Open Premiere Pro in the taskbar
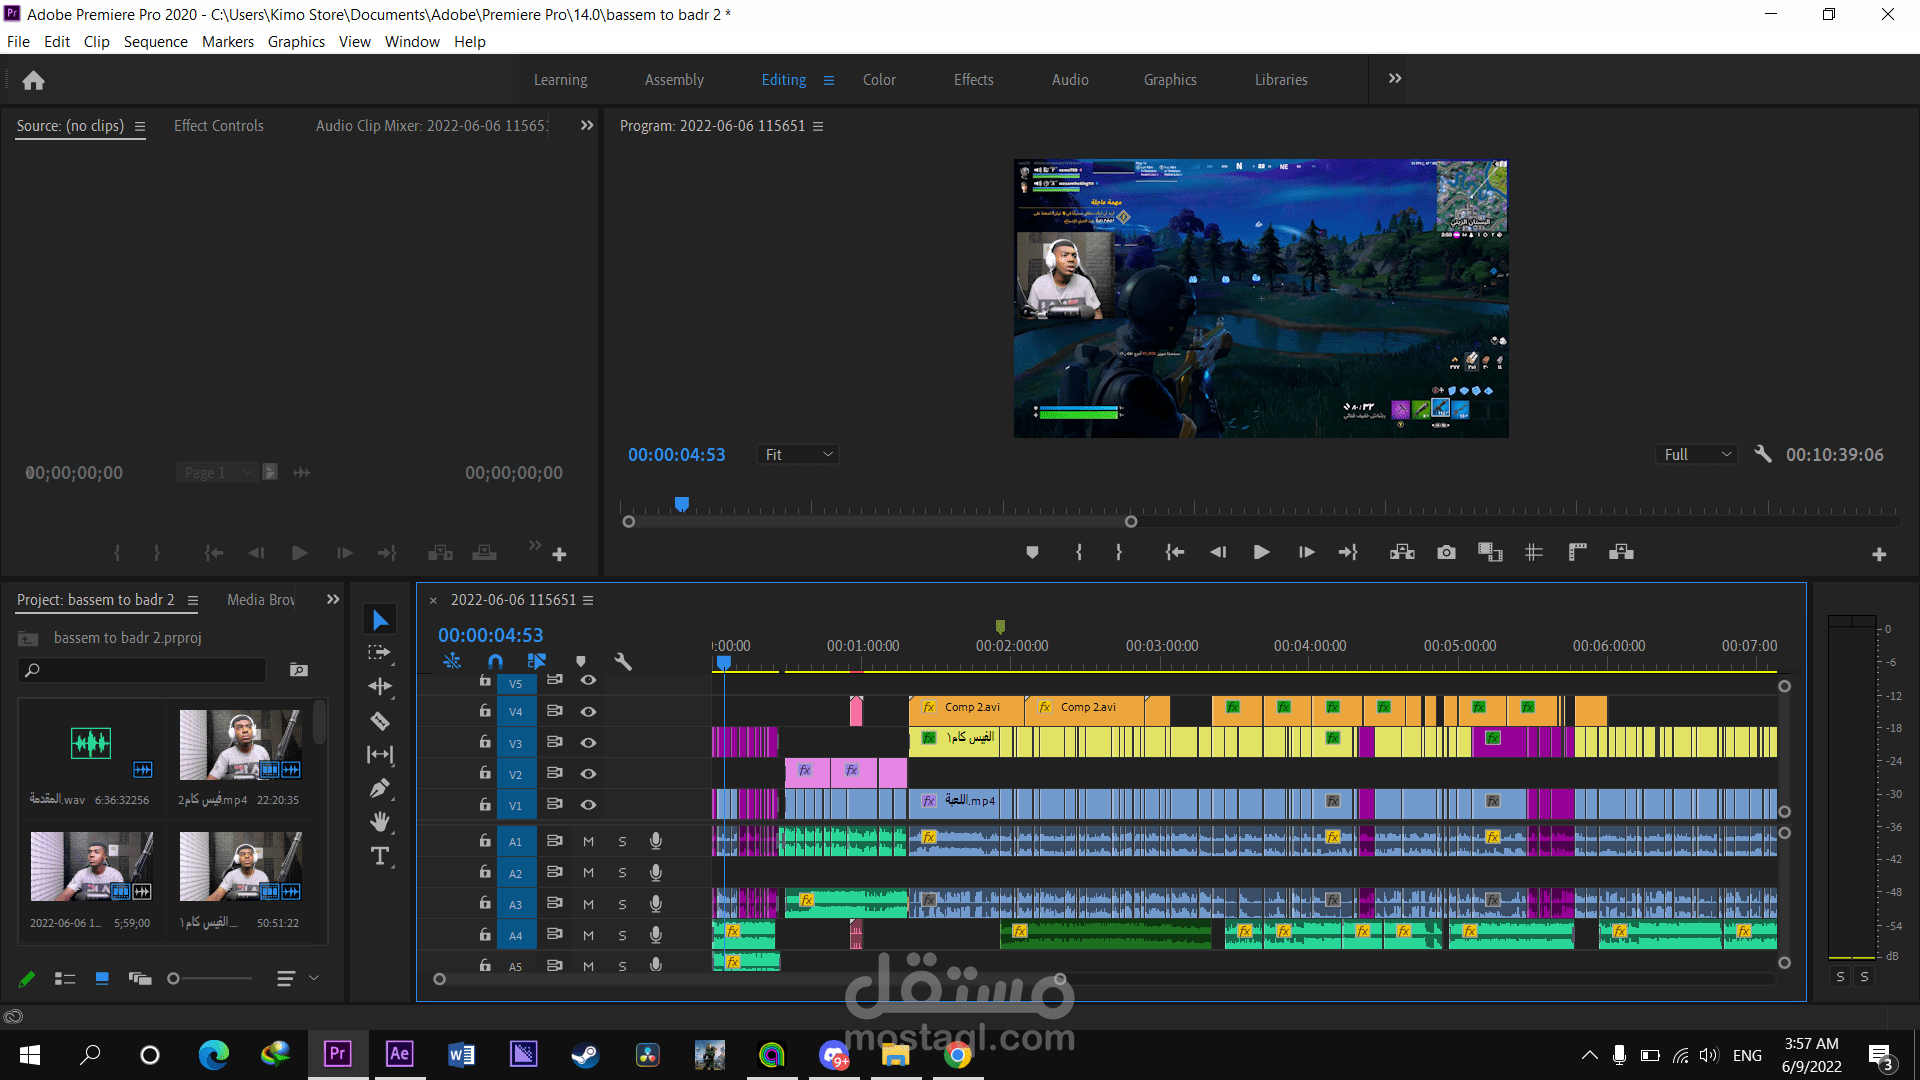Screen dimensions: 1920x1080 click(x=338, y=1054)
